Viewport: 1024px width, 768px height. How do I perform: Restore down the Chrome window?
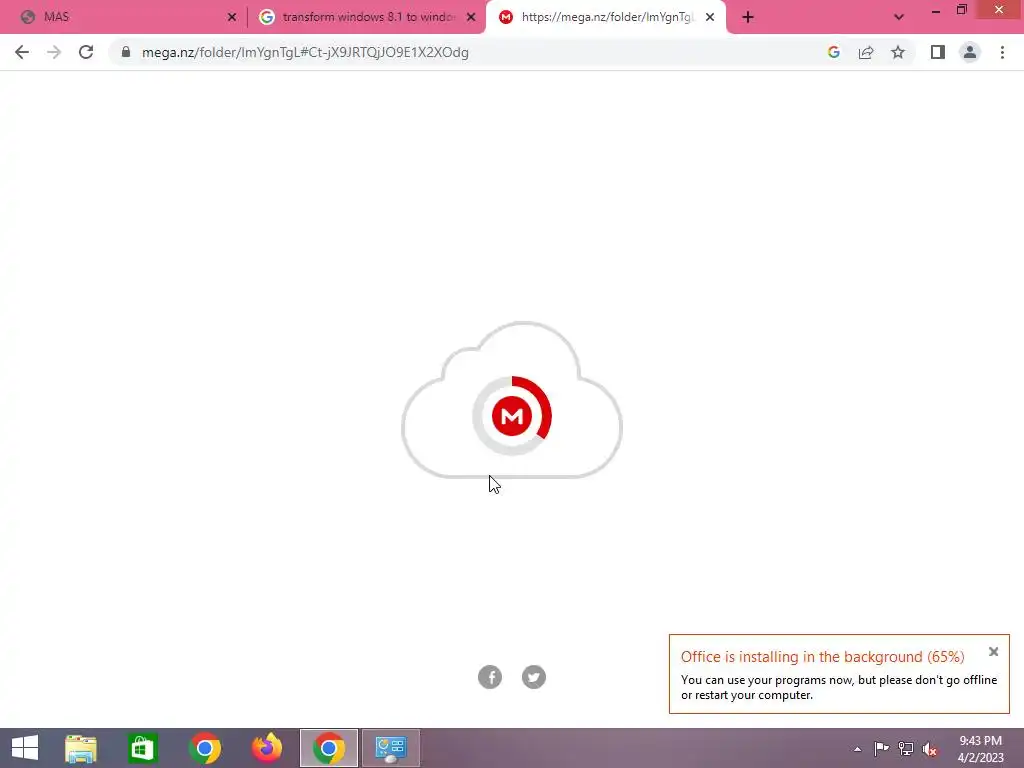point(962,10)
